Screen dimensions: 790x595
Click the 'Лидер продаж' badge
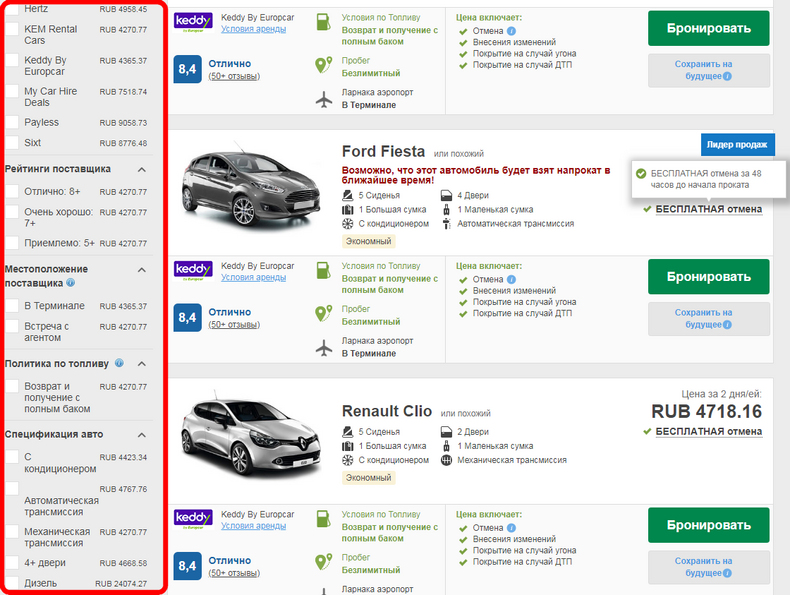[x=737, y=145]
